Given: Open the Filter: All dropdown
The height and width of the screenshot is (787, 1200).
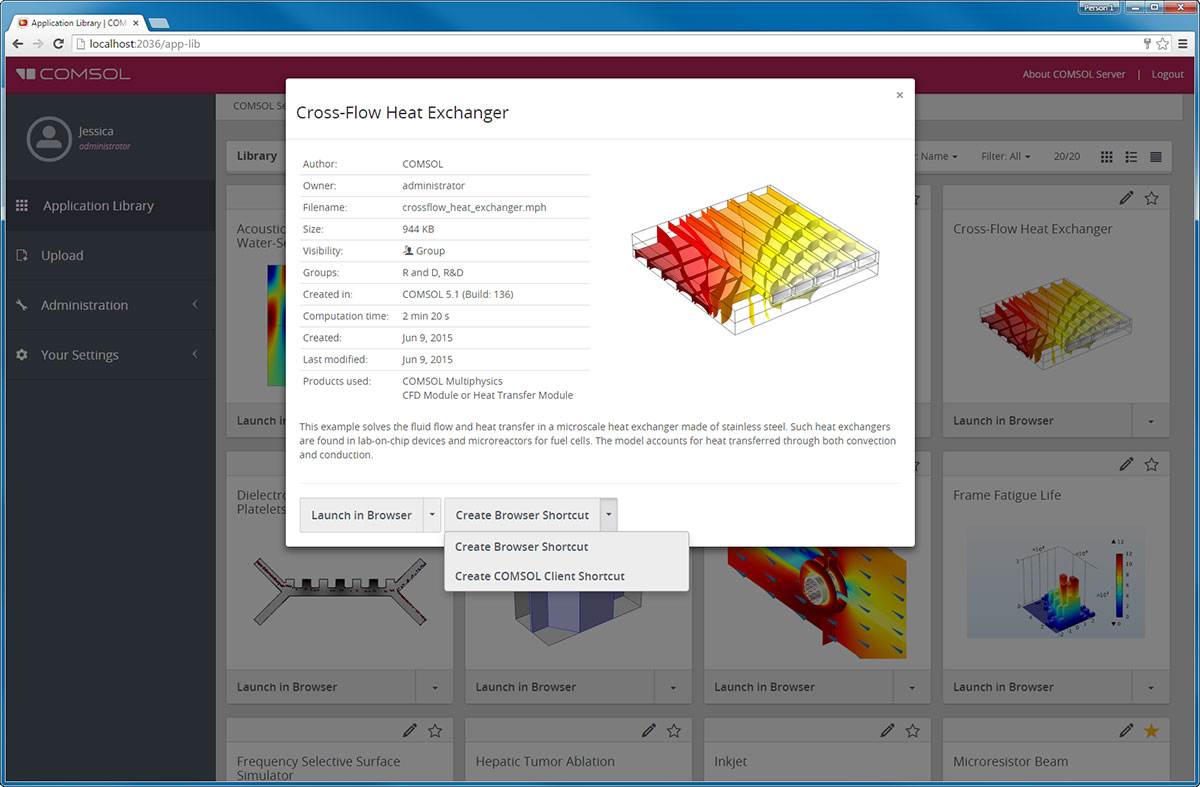Looking at the screenshot, I should [x=1005, y=157].
